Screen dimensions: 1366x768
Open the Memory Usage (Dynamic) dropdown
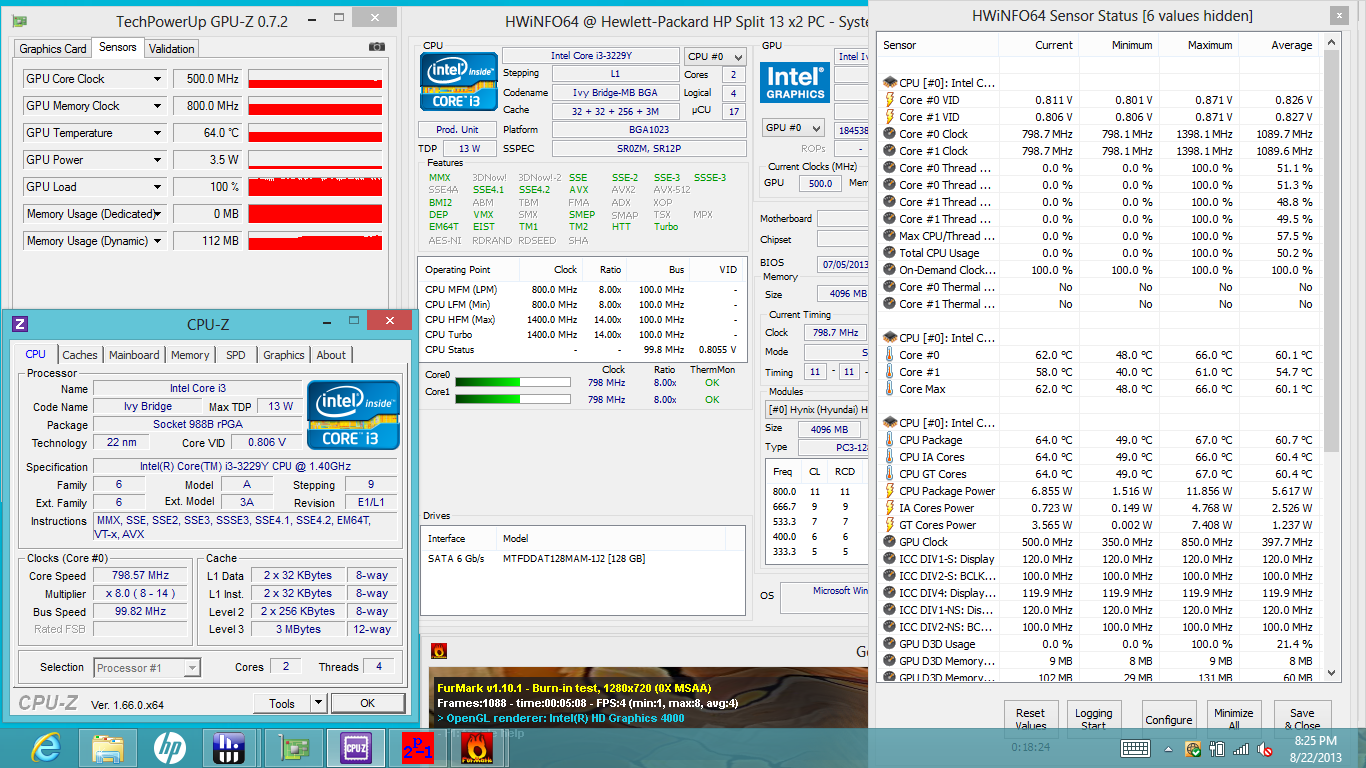click(157, 241)
